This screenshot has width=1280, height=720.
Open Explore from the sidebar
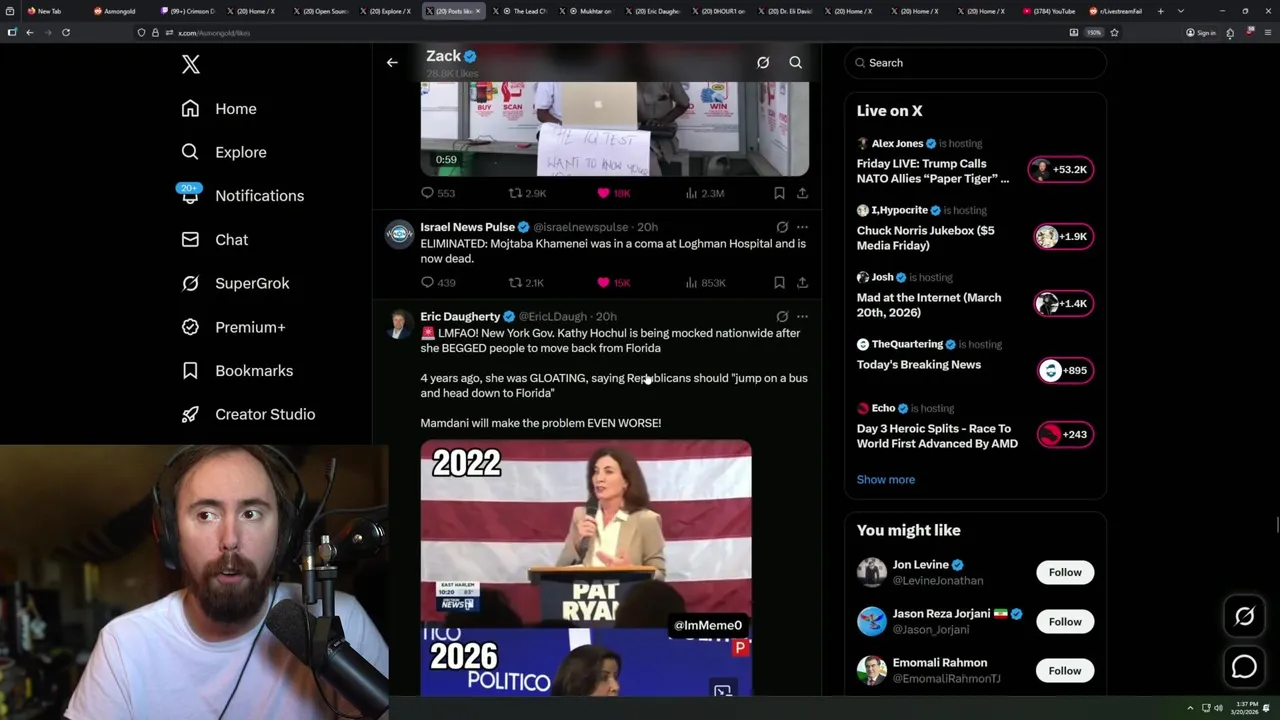click(x=224, y=152)
